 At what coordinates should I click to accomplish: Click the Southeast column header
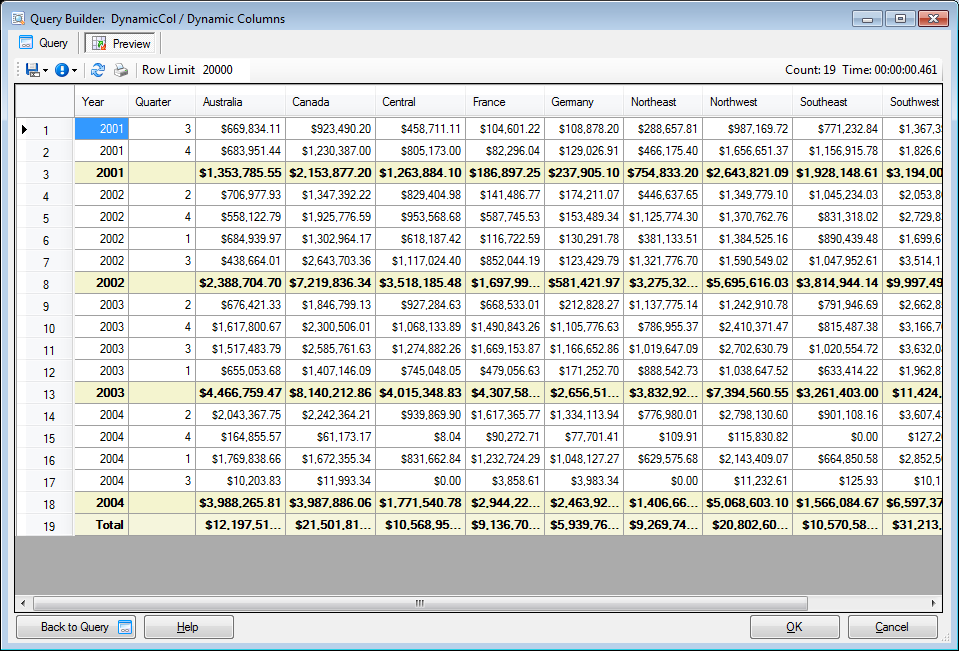click(837, 102)
